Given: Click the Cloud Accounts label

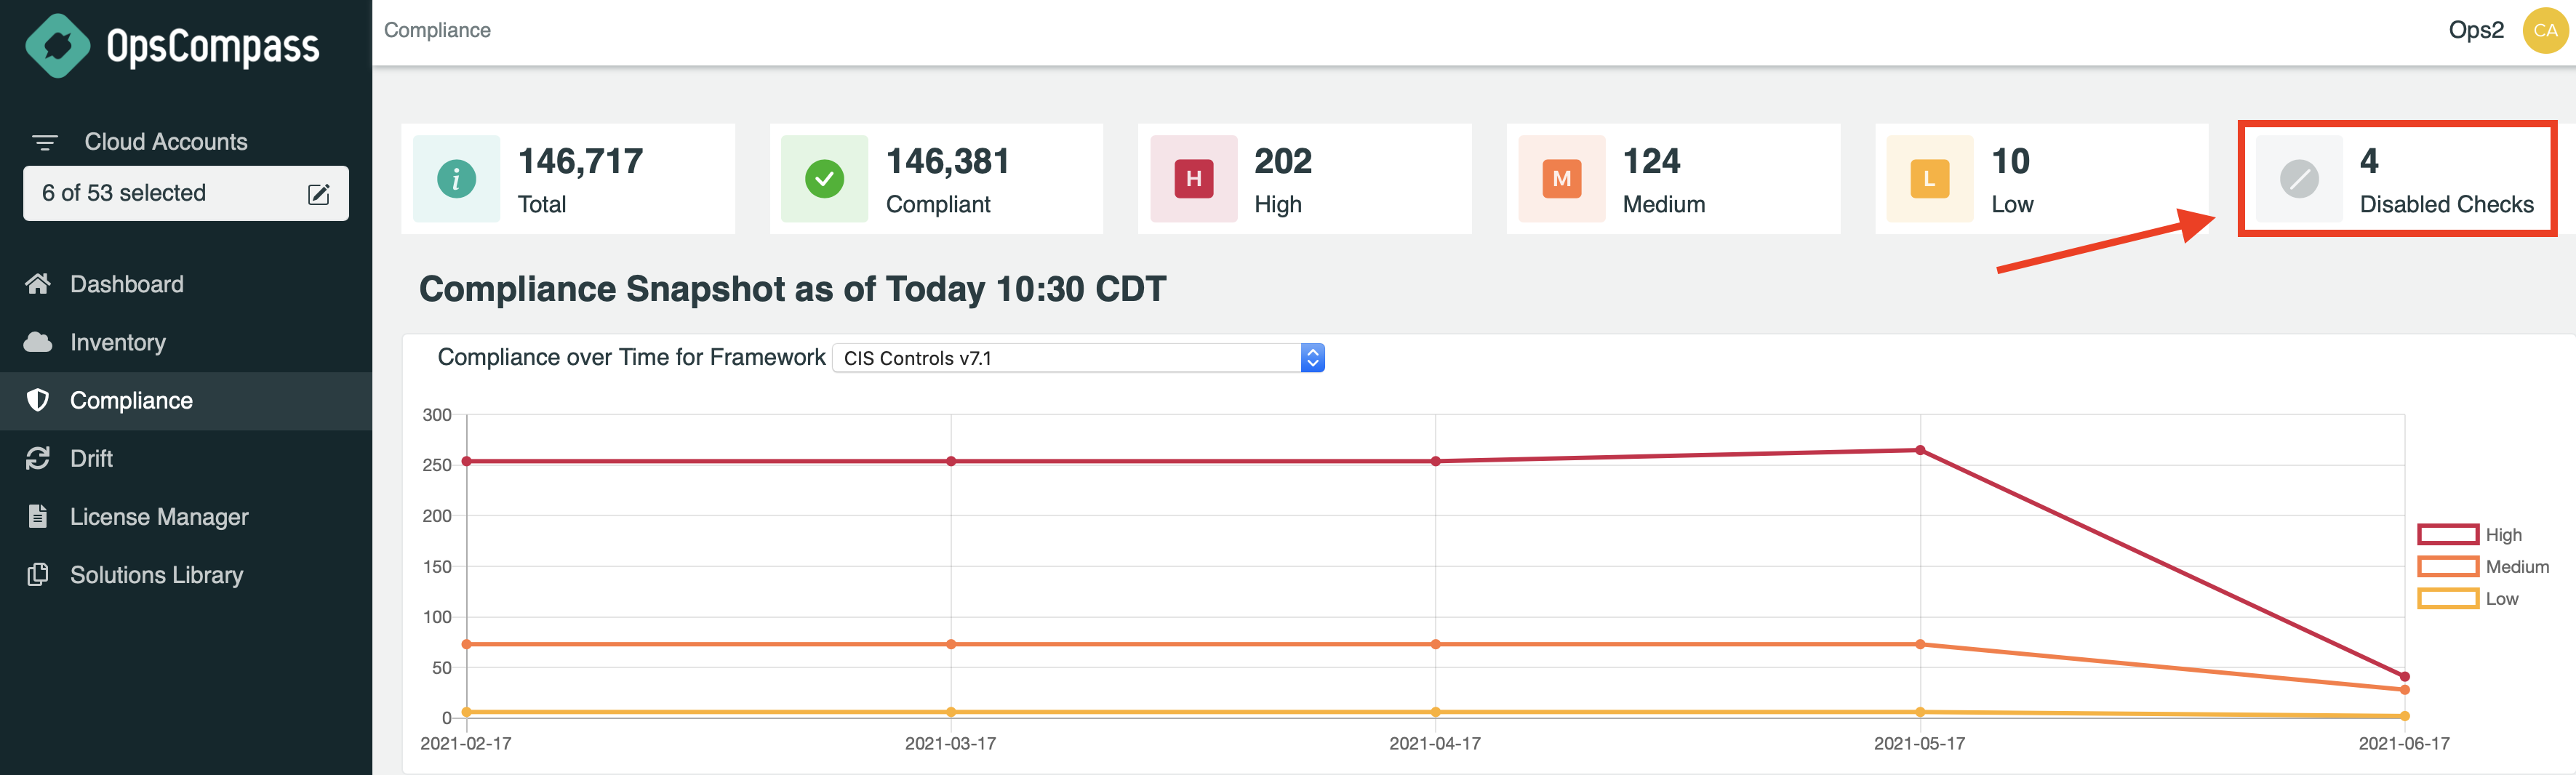Looking at the screenshot, I should point(166,142).
